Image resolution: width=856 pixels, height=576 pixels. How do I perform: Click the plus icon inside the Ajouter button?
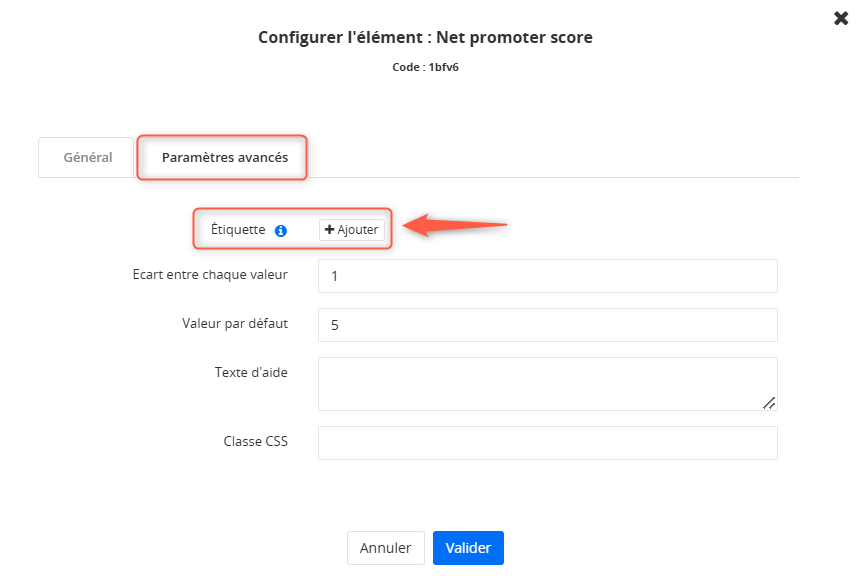329,229
